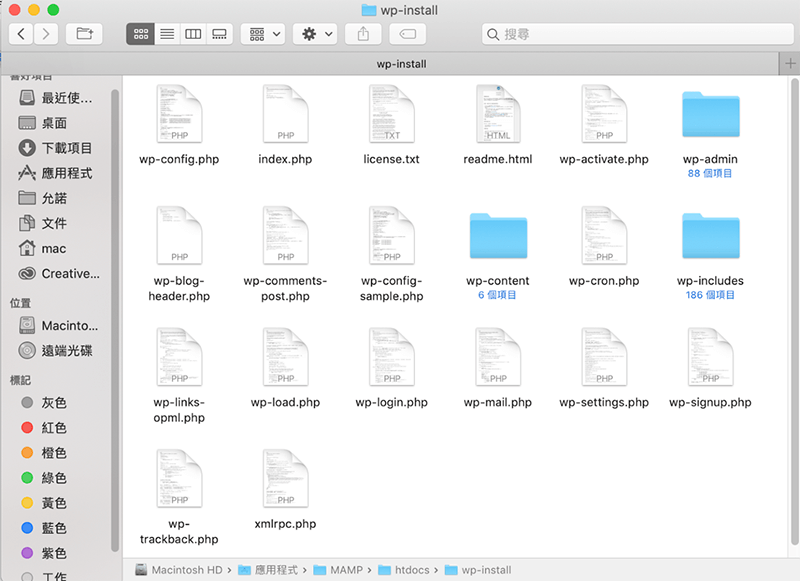Click 應用程式 in path bar
800x581 pixels.
[268, 570]
